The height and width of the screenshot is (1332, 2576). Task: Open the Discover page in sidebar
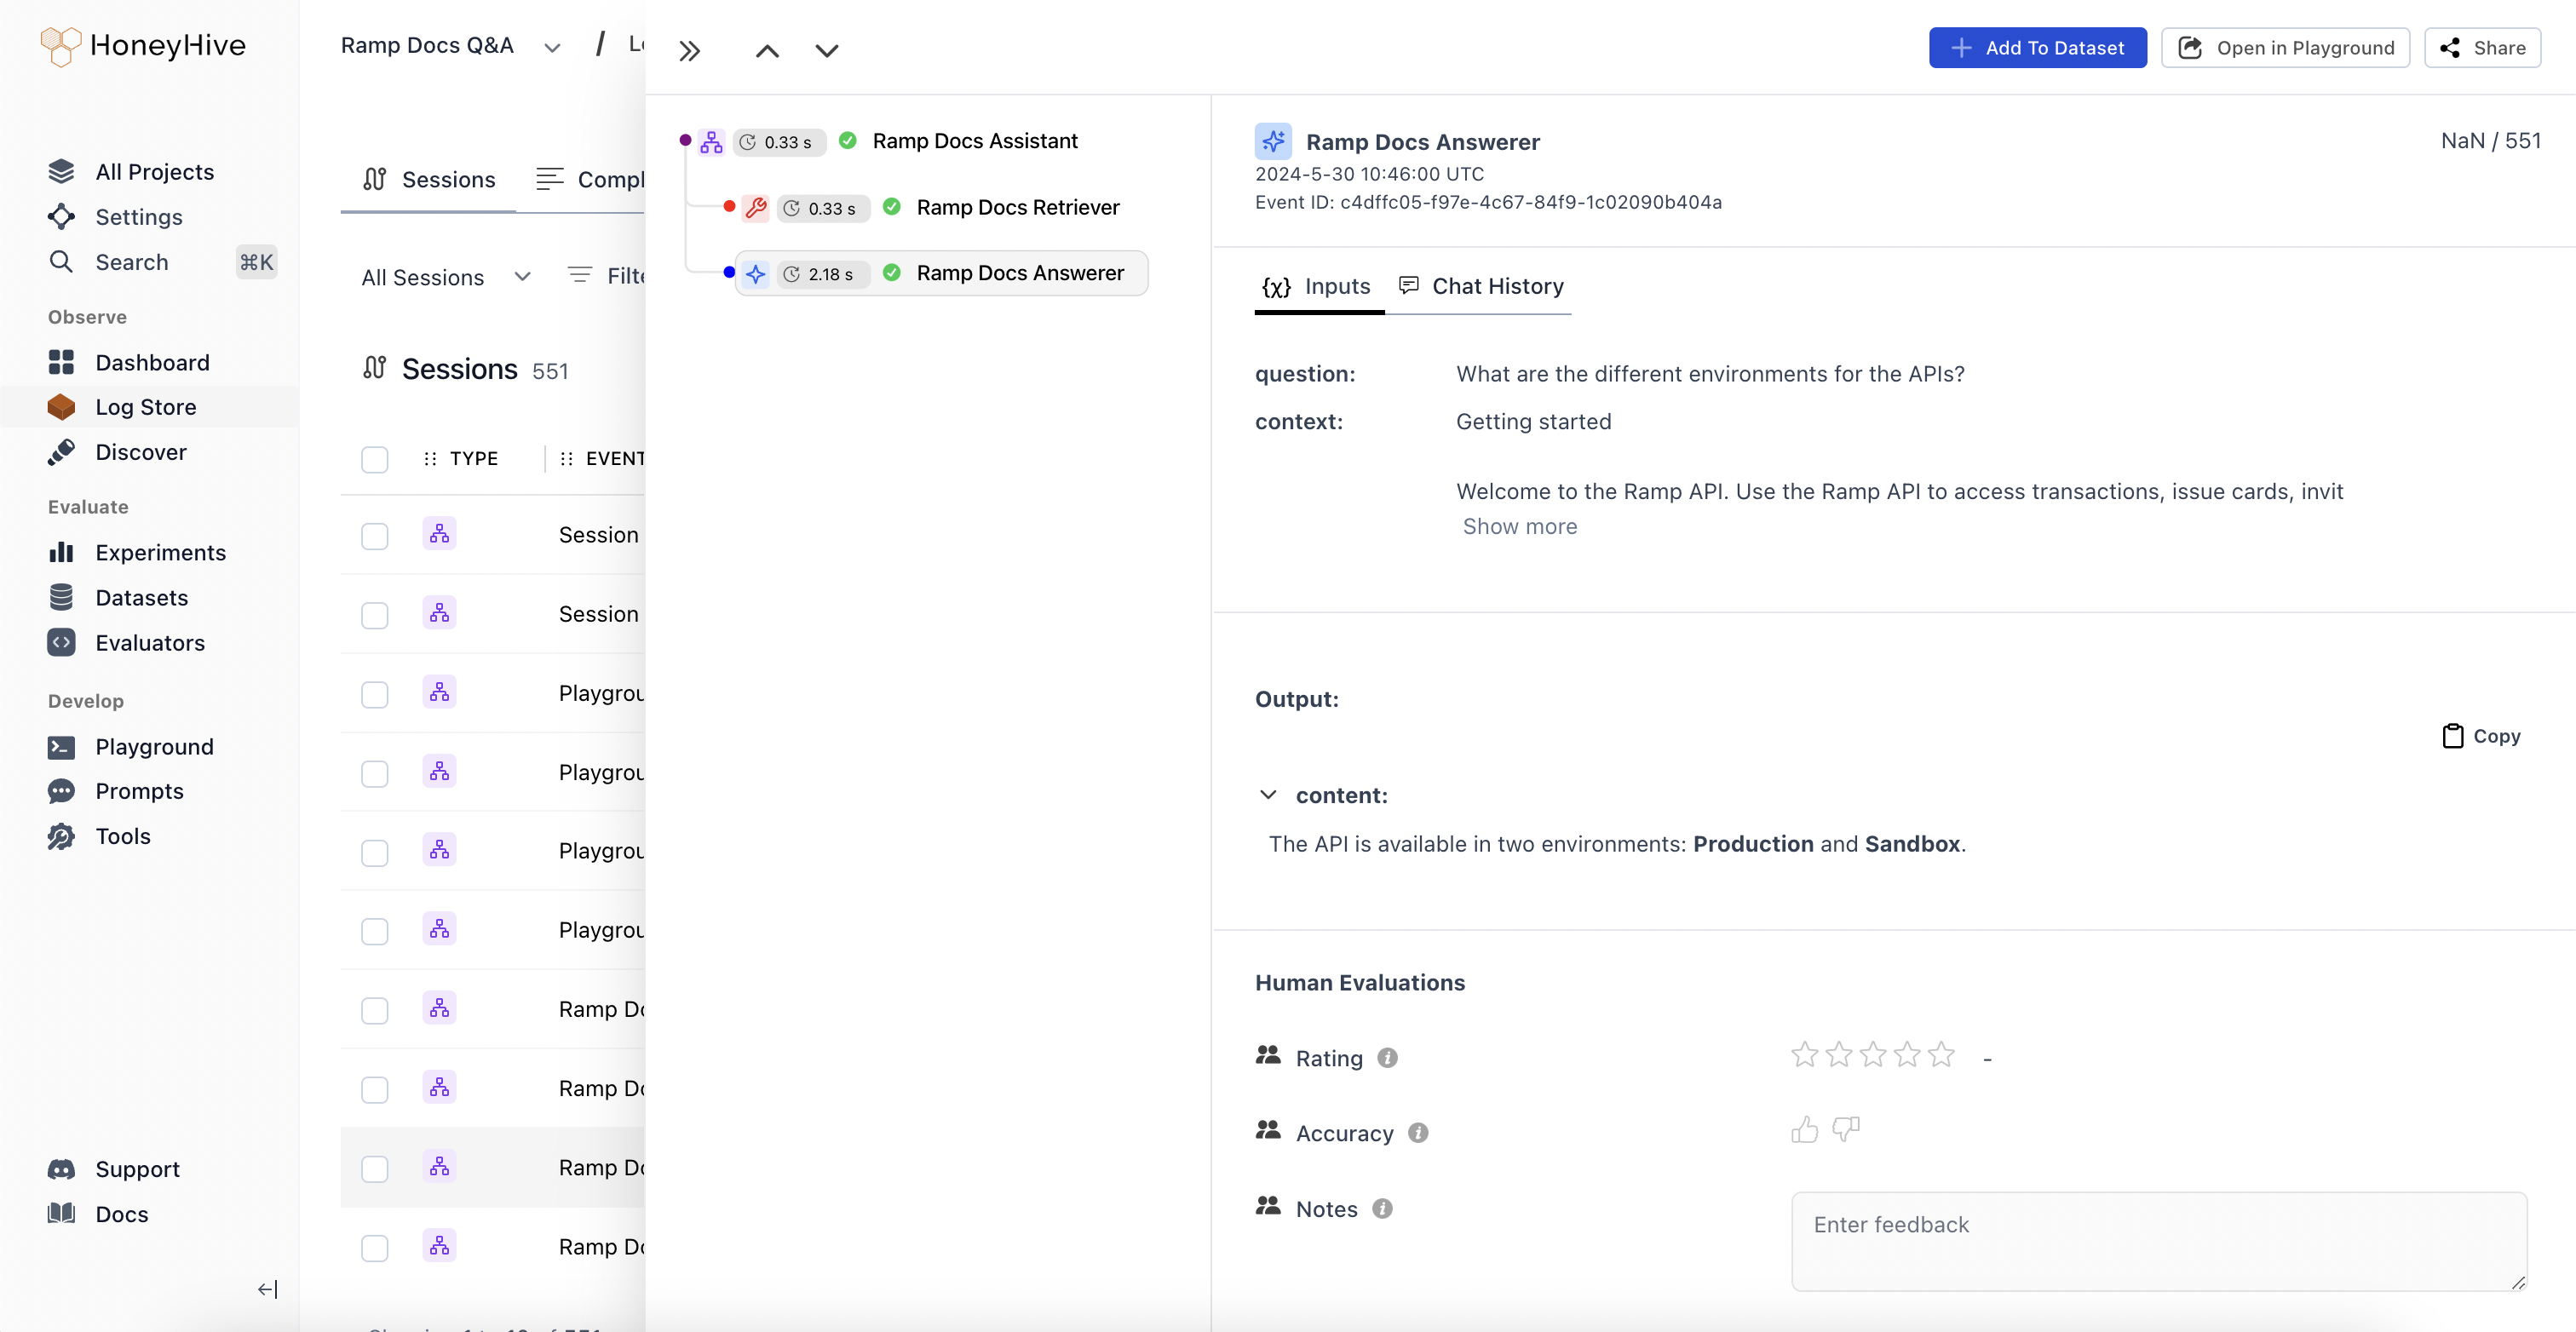pos(141,452)
